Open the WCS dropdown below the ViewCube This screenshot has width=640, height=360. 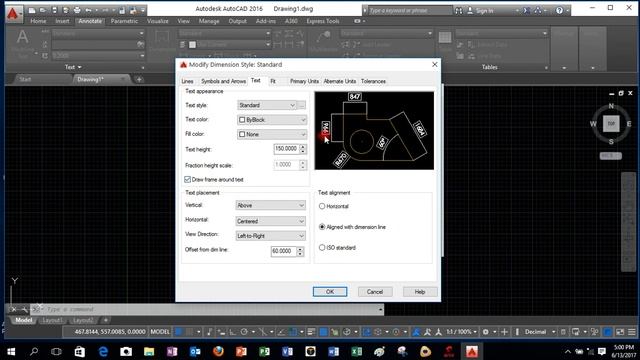[611, 156]
